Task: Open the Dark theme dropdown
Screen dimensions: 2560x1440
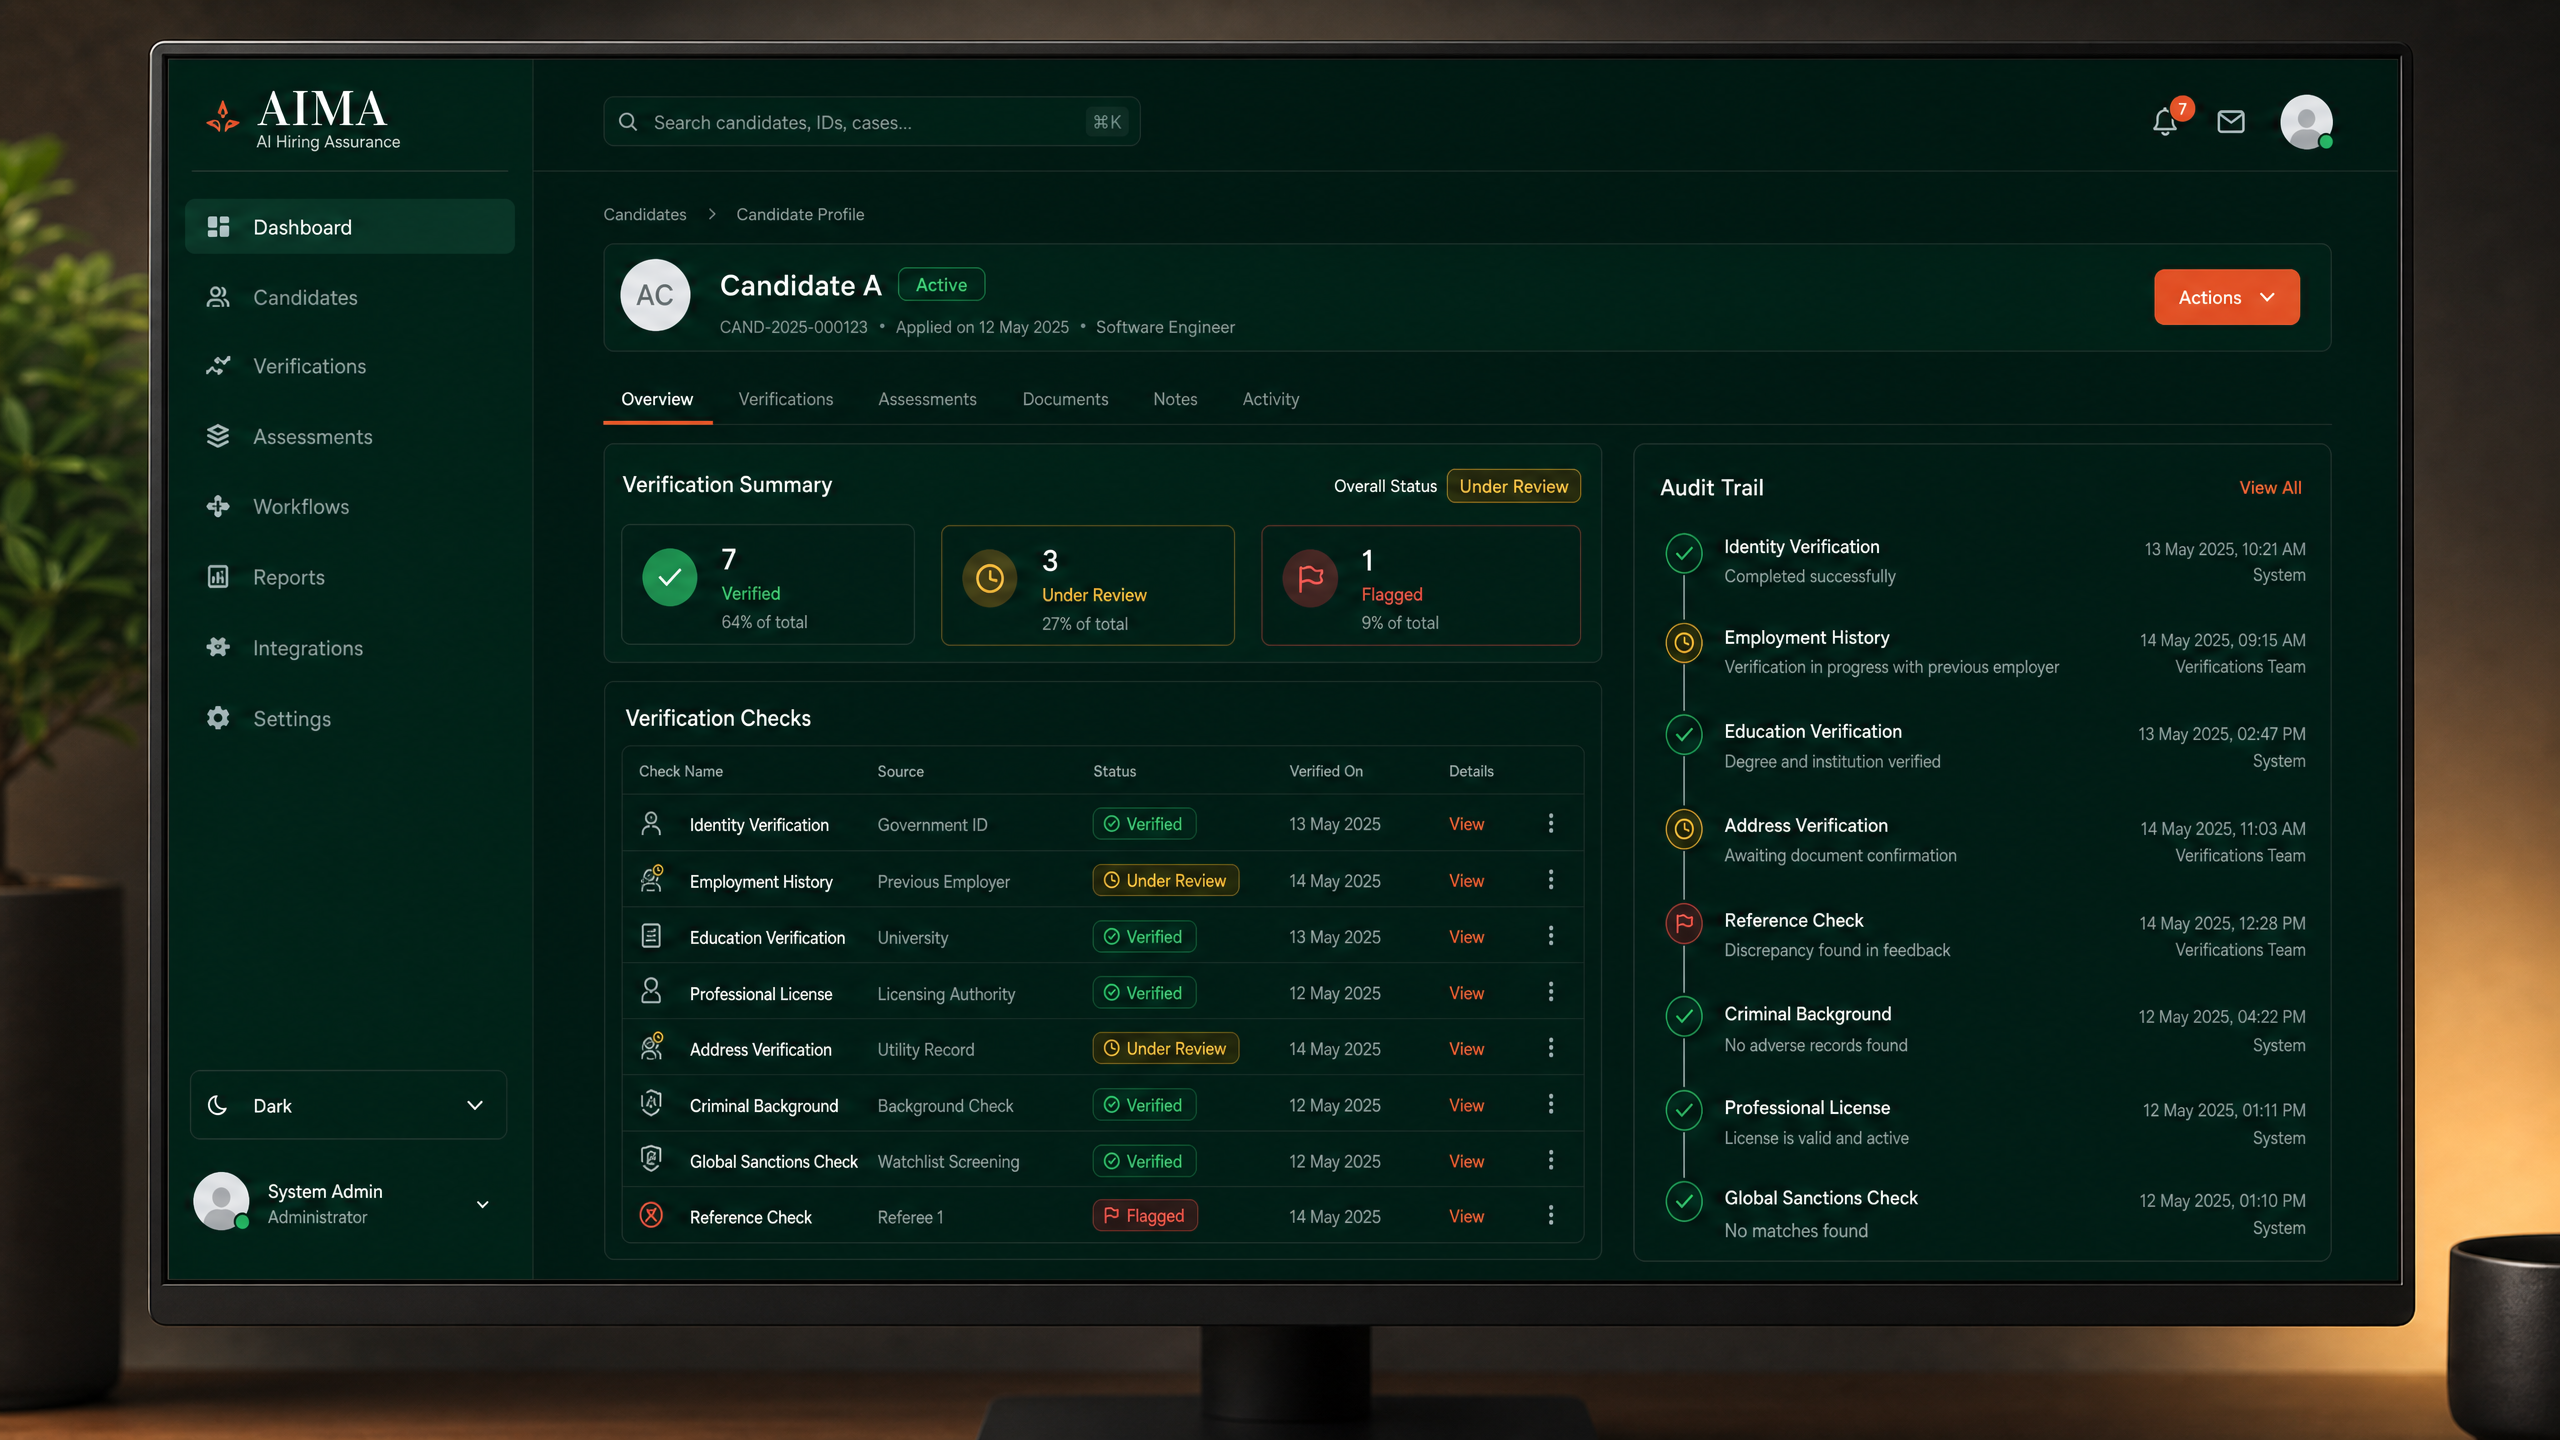Action: (348, 1105)
